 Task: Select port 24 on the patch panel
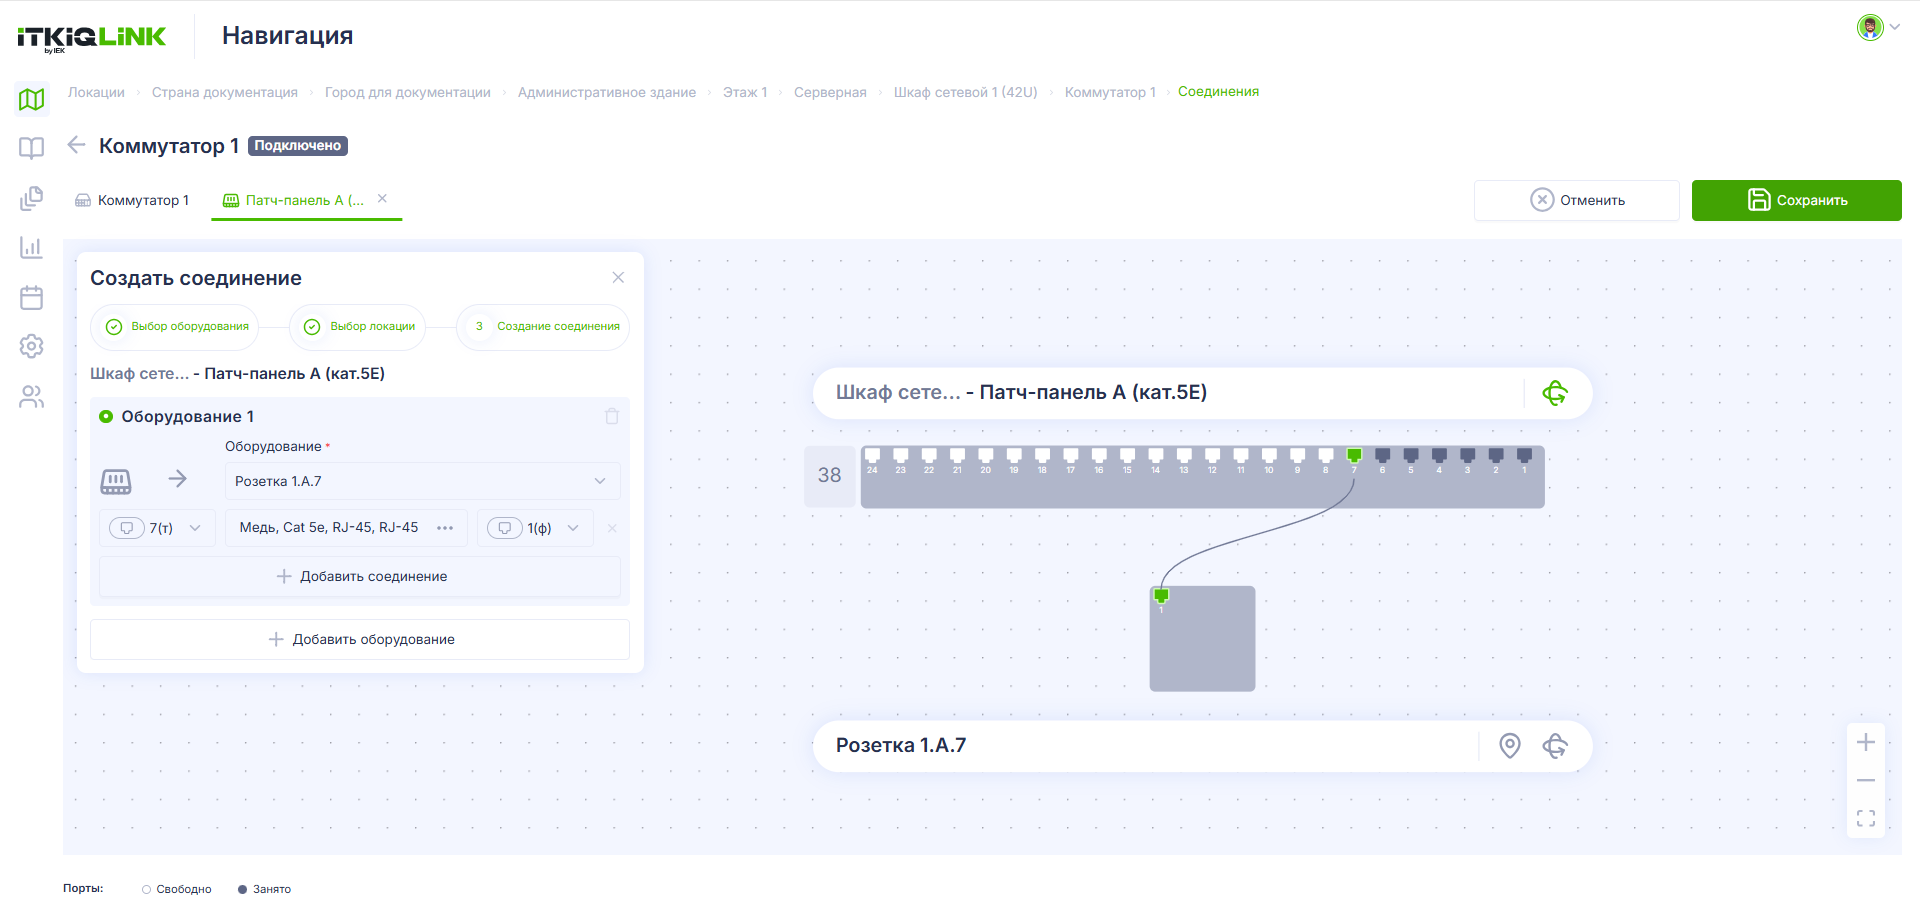click(872, 457)
